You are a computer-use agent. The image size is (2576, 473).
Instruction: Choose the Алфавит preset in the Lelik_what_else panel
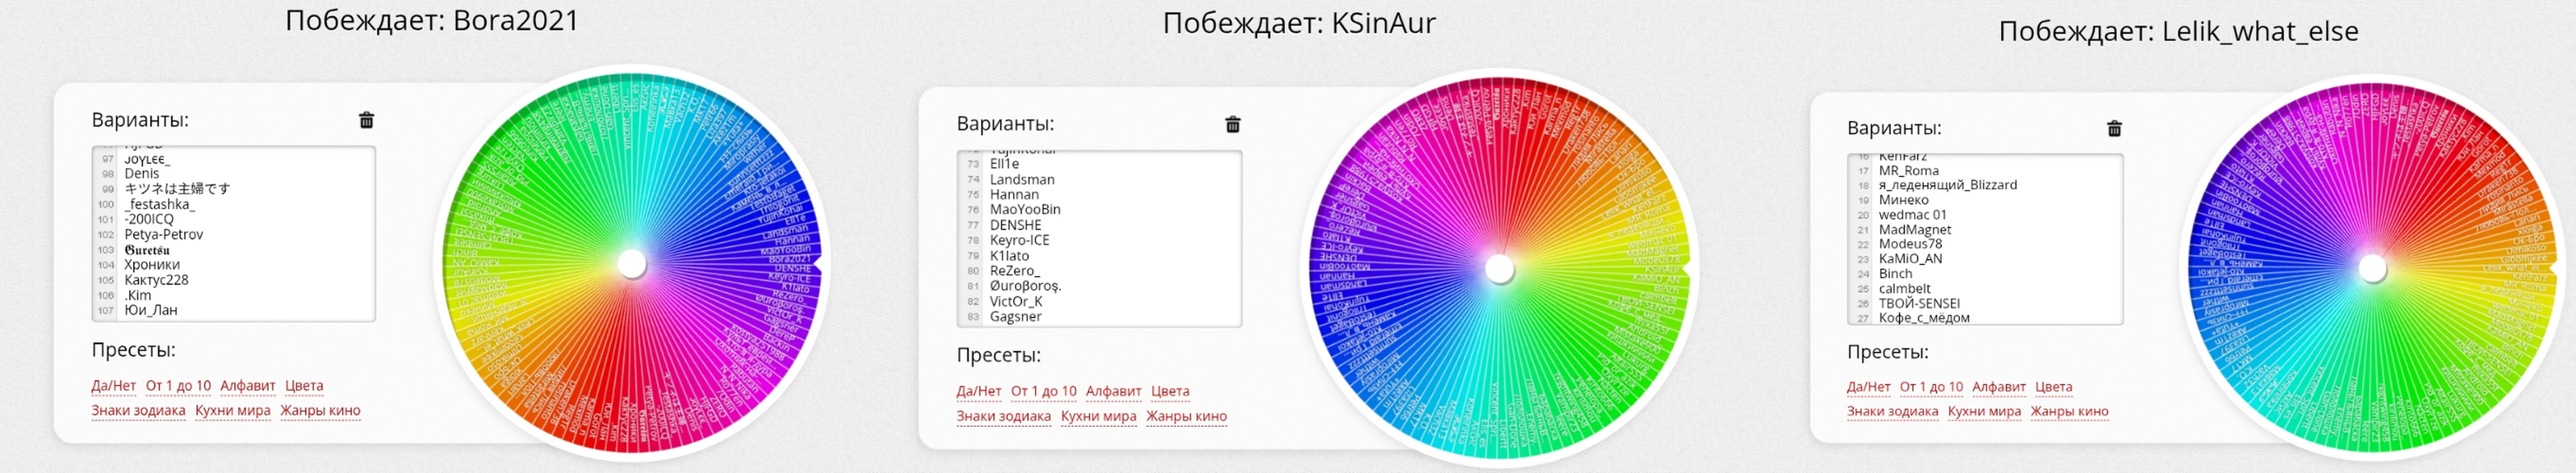(1999, 387)
